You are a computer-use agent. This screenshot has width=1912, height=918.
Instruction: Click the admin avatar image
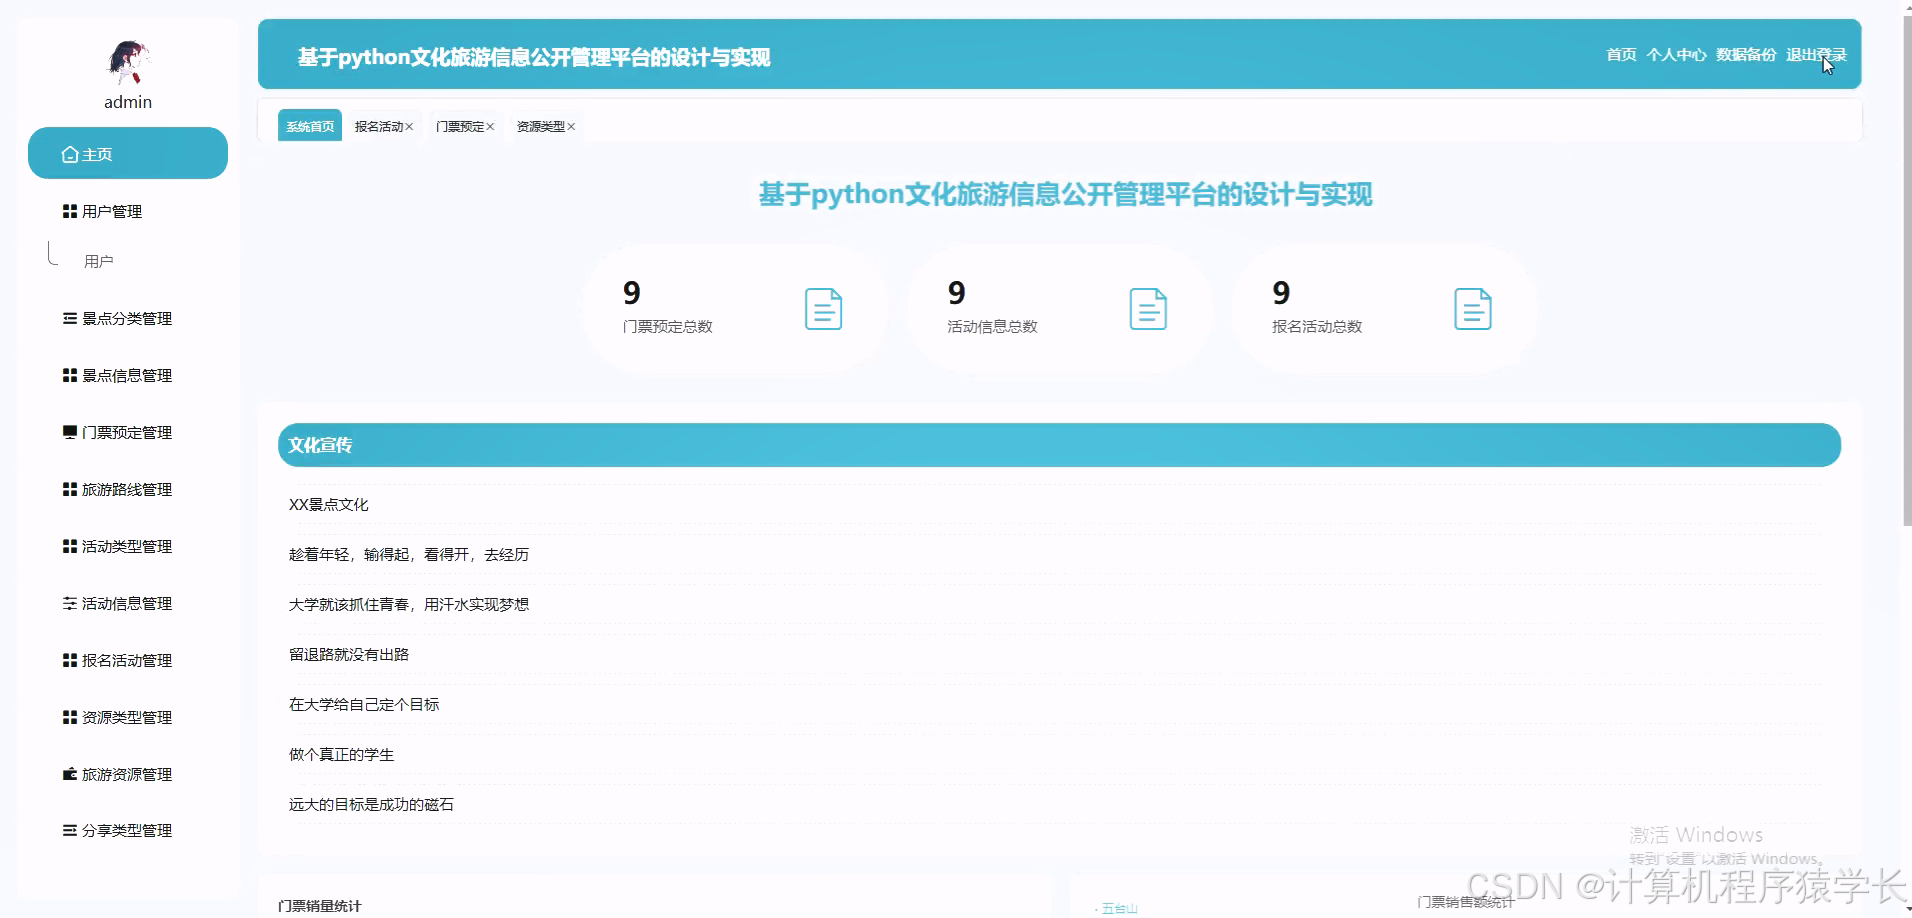coord(128,62)
